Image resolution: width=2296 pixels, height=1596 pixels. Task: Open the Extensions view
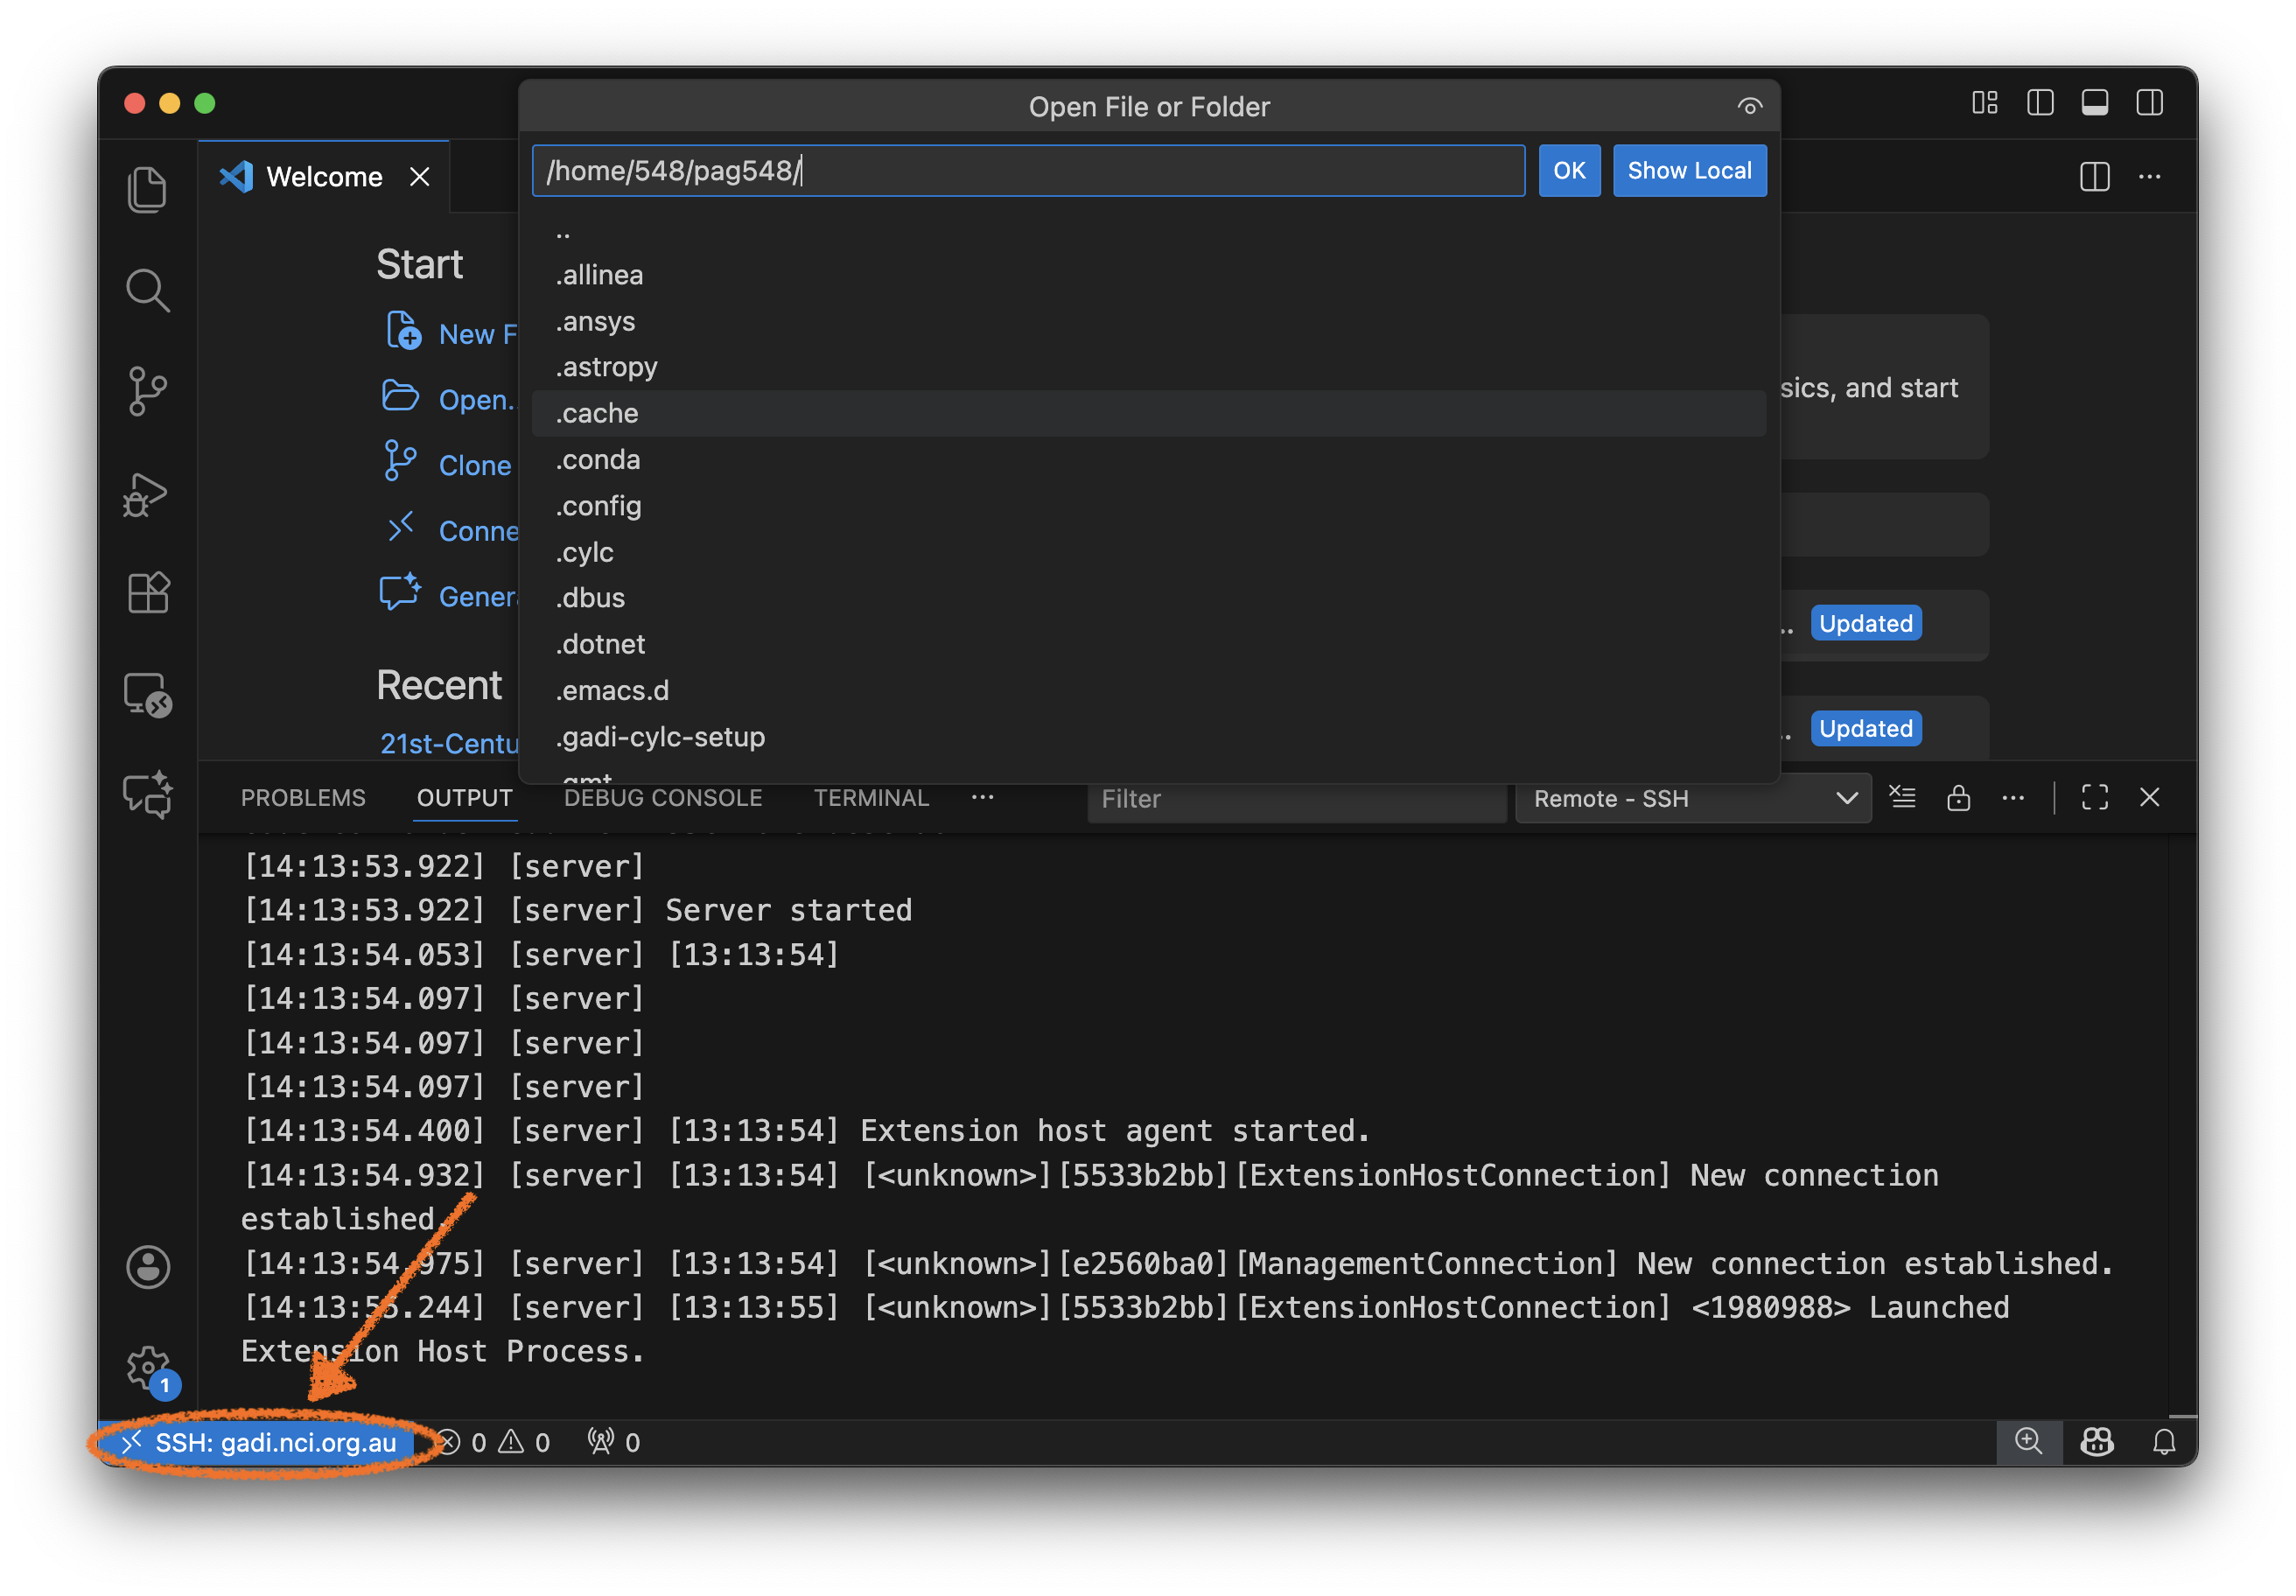coord(148,592)
